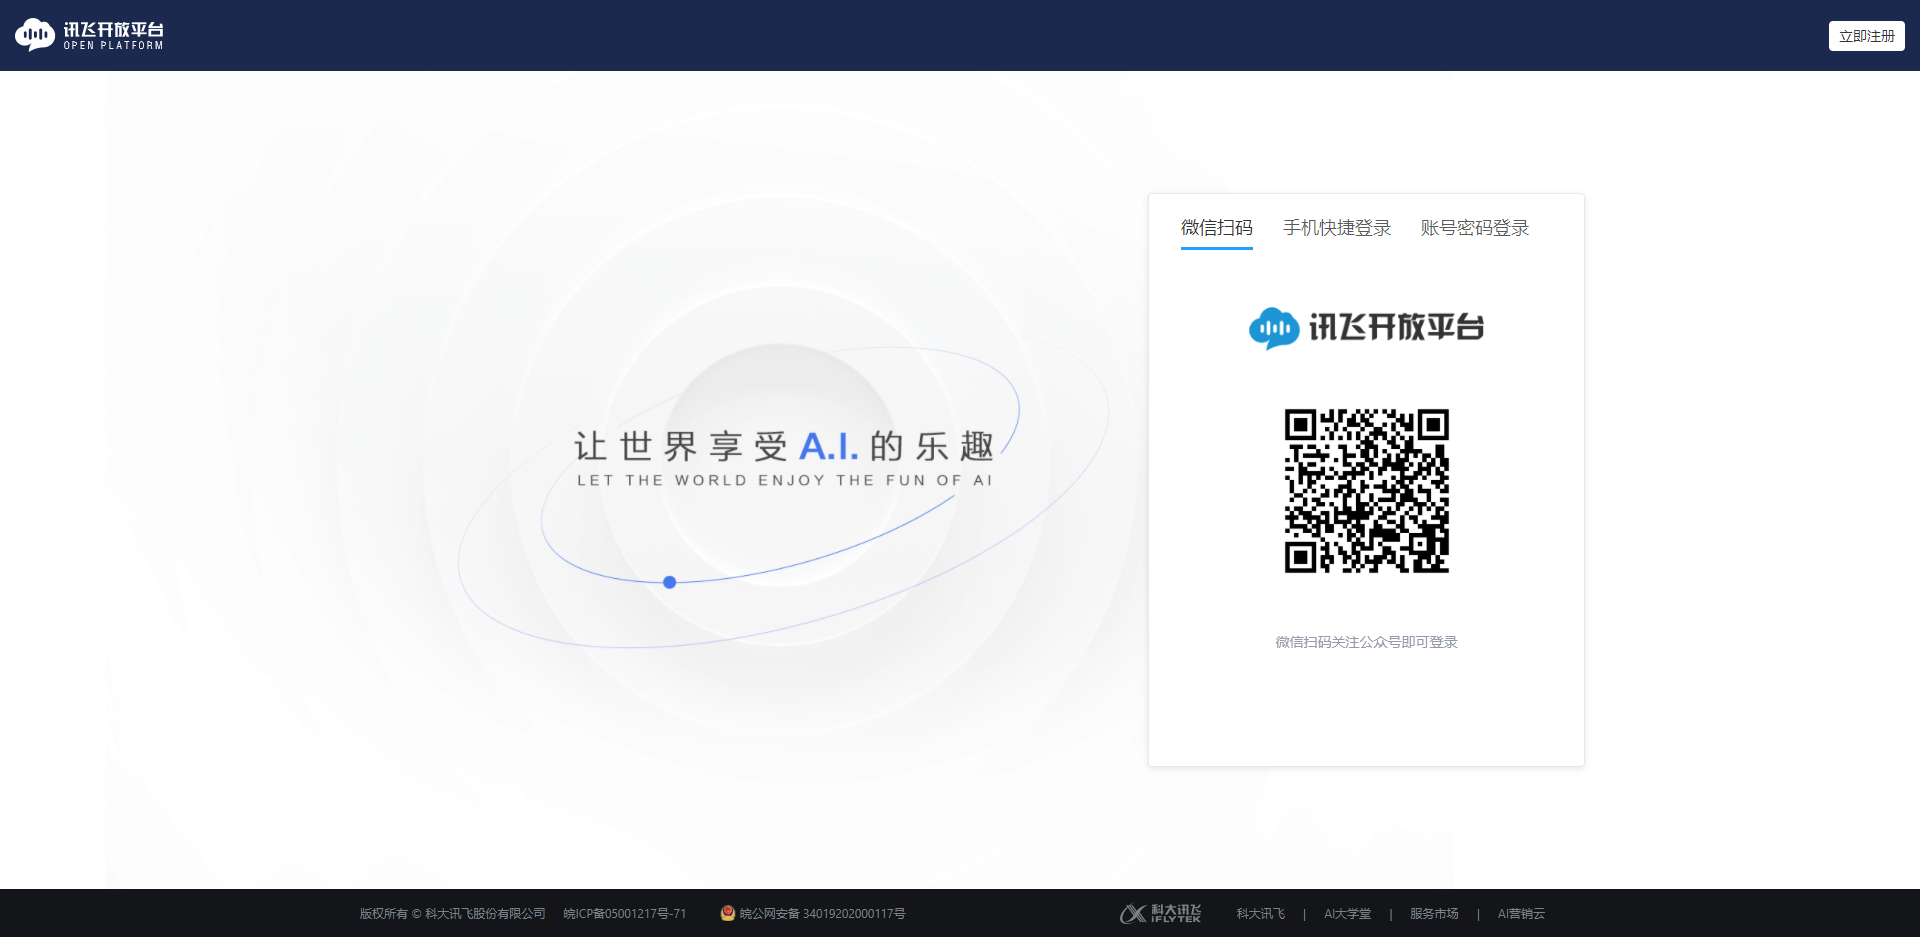
Task: Switch to the 手机快捷登录 tab
Action: click(1337, 228)
